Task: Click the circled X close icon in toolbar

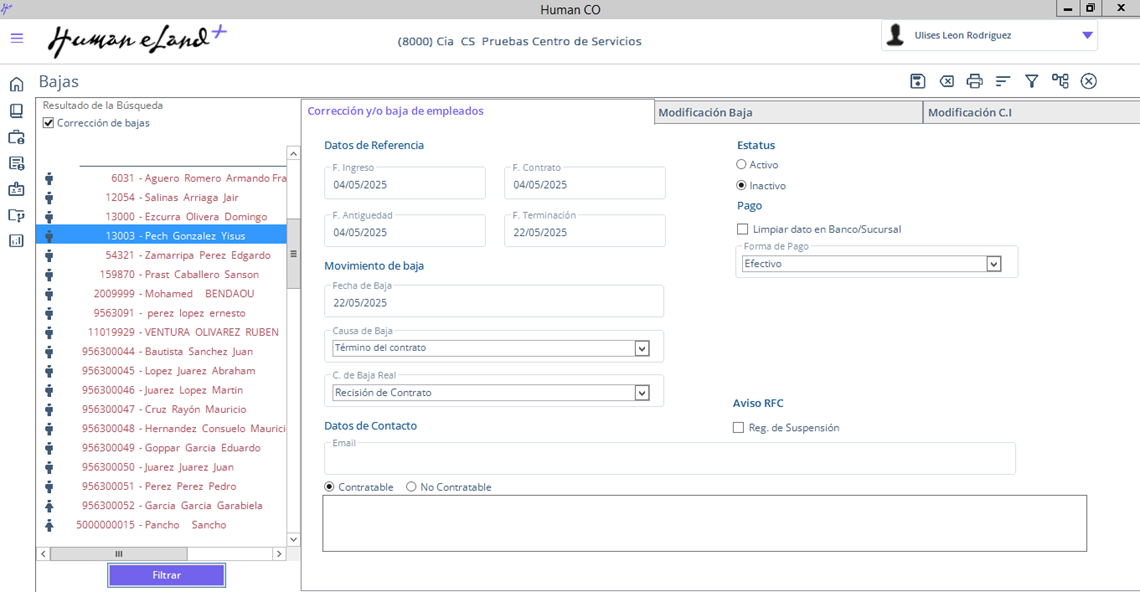Action: pyautogui.click(x=1089, y=81)
